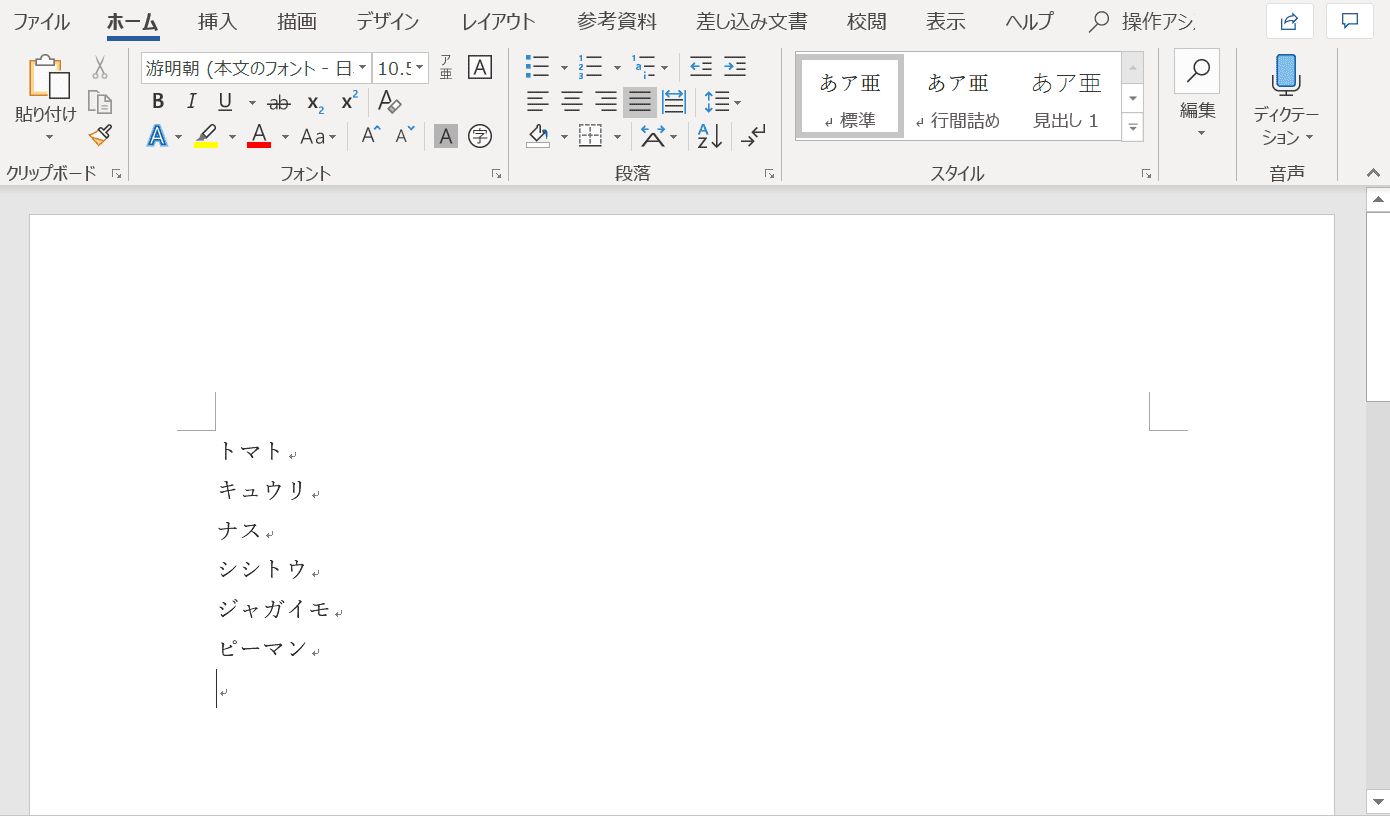Image resolution: width=1390 pixels, height=816 pixels.
Task: Click the vertical scrollbar thumb
Action: point(1377,308)
